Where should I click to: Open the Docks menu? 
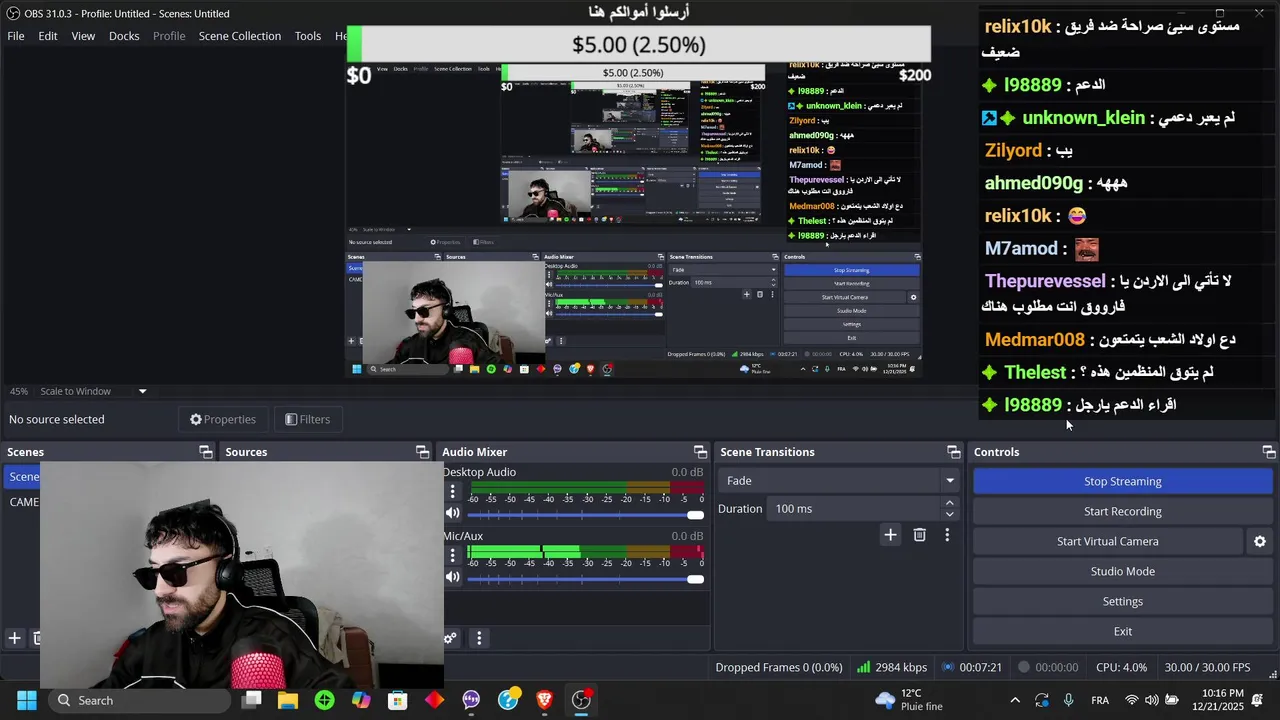(x=124, y=36)
